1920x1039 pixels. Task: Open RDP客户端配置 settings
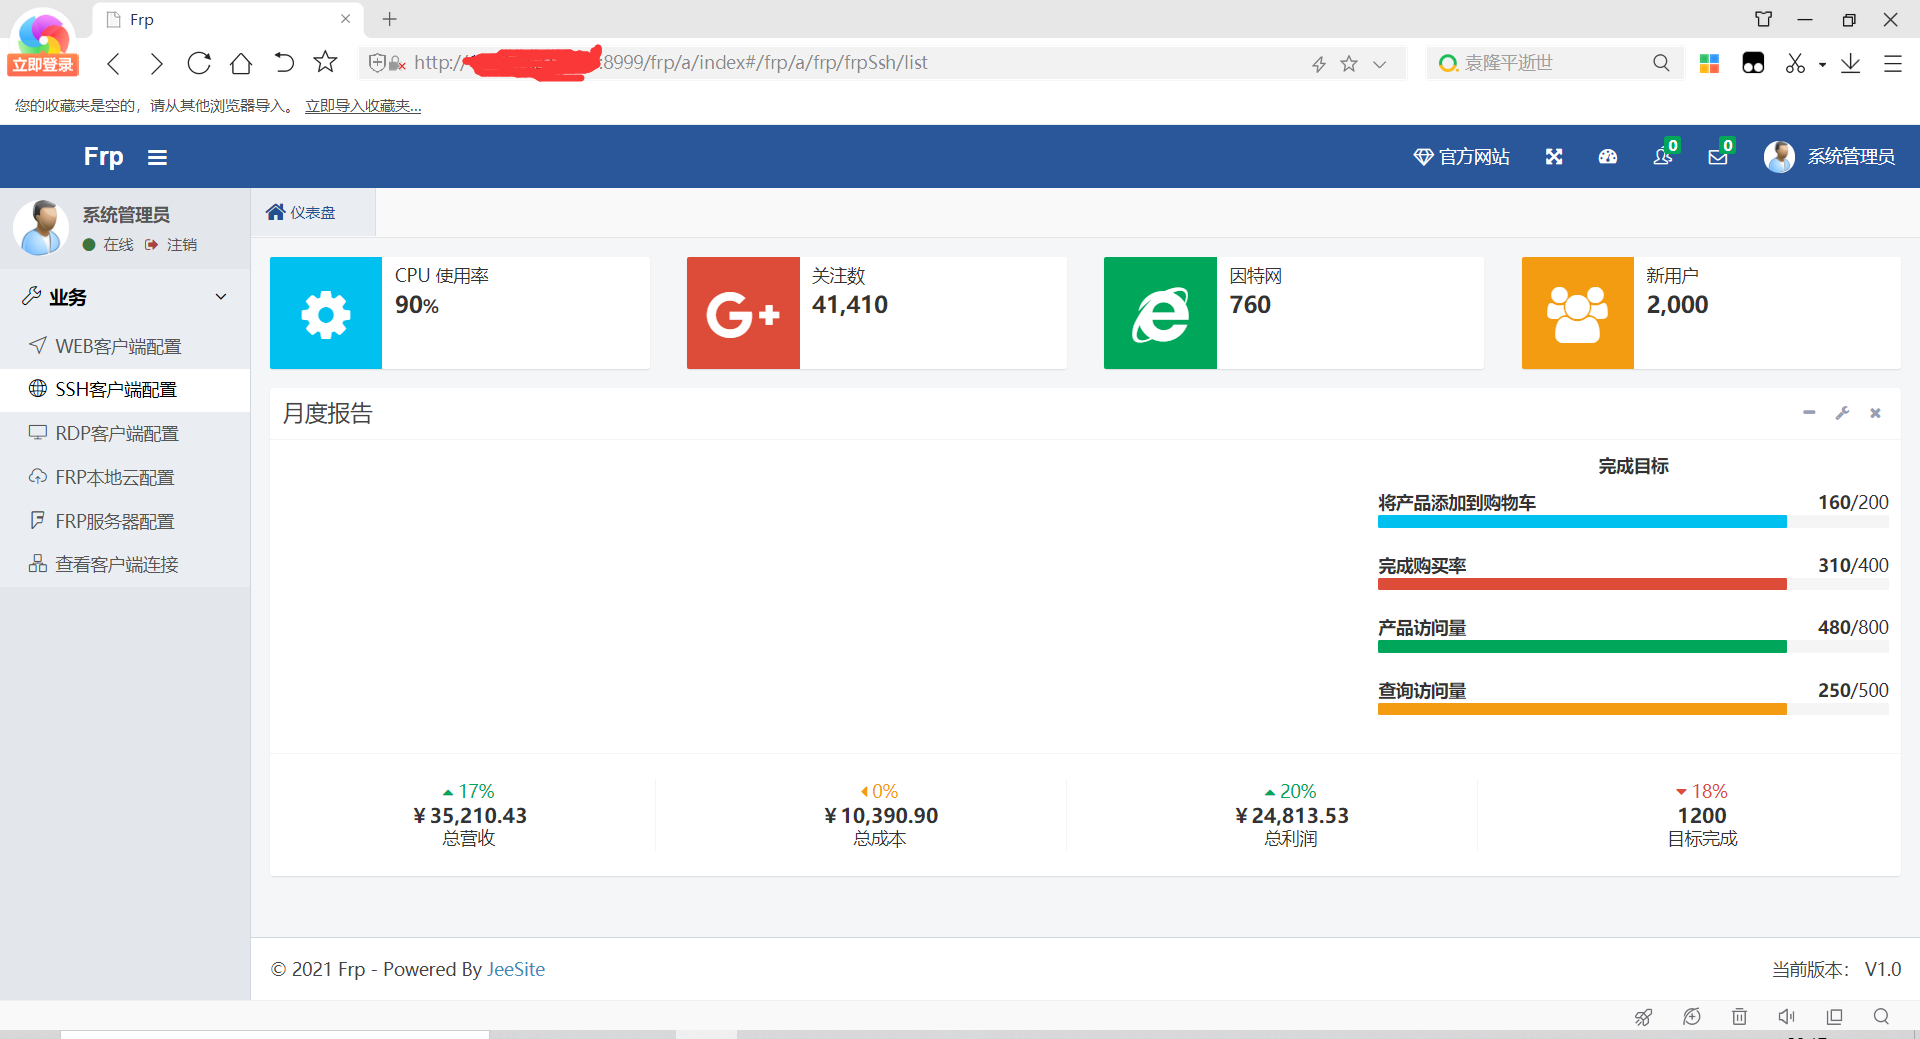[116, 433]
